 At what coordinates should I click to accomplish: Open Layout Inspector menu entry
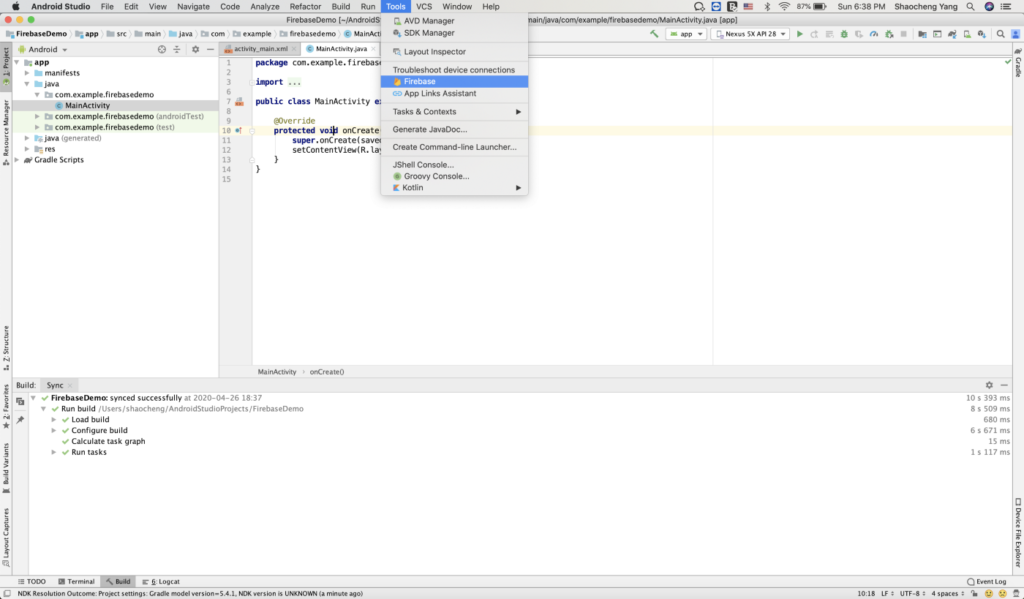[455, 52]
